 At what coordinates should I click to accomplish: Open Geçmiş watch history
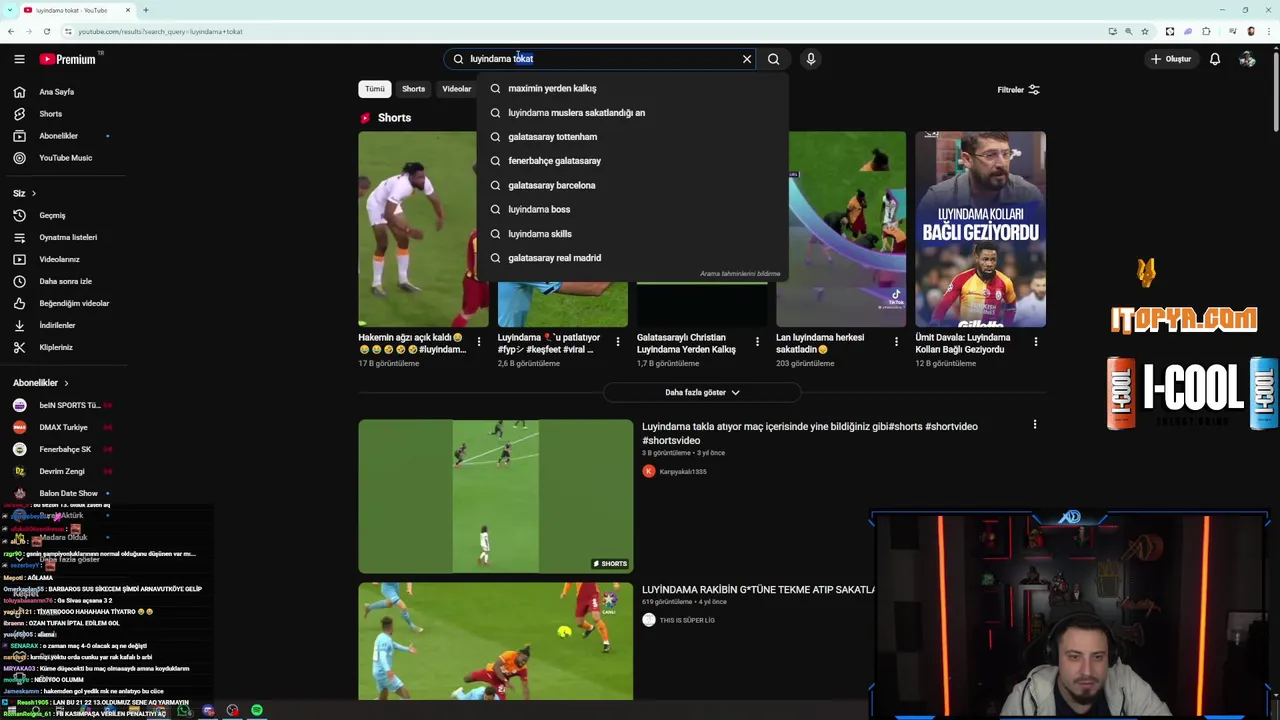pos(52,215)
